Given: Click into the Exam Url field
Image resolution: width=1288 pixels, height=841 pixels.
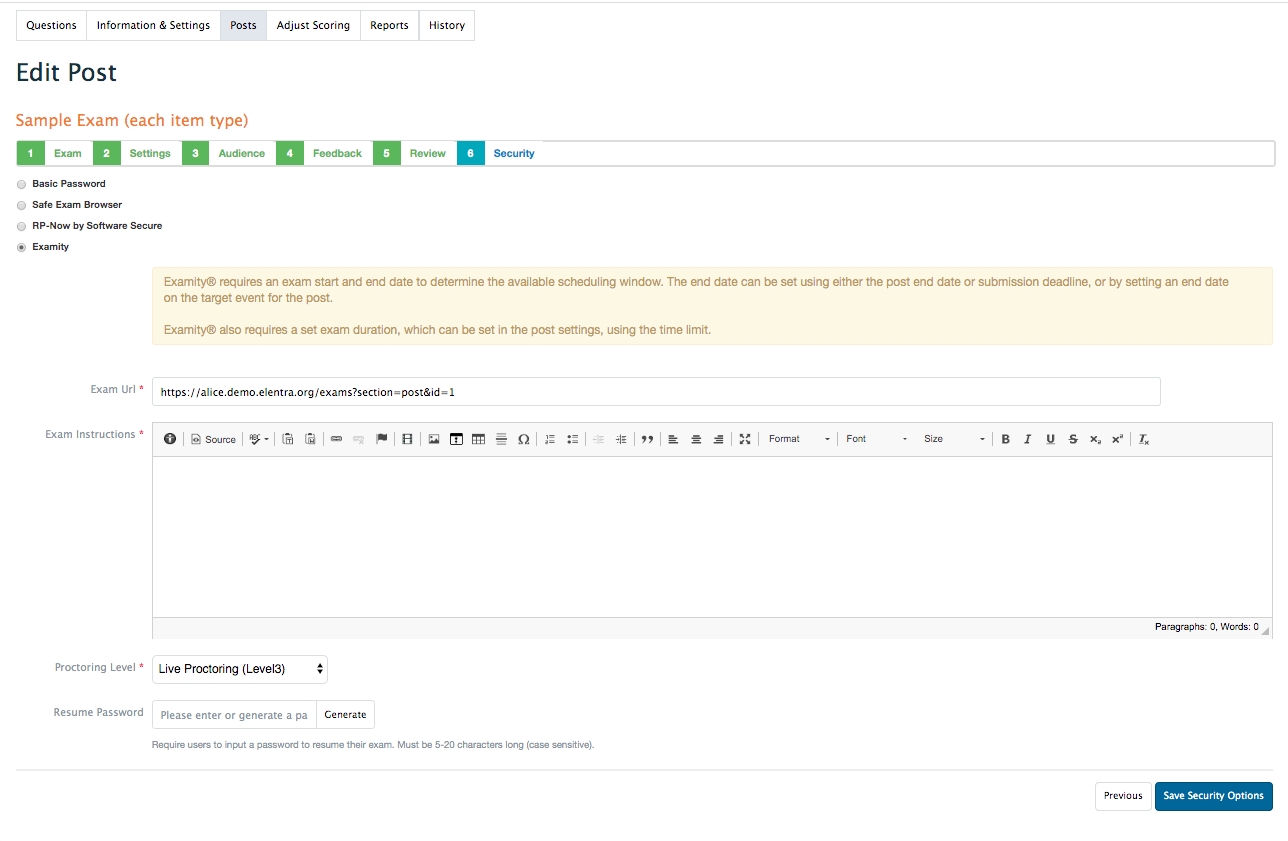Looking at the screenshot, I should tap(656, 392).
